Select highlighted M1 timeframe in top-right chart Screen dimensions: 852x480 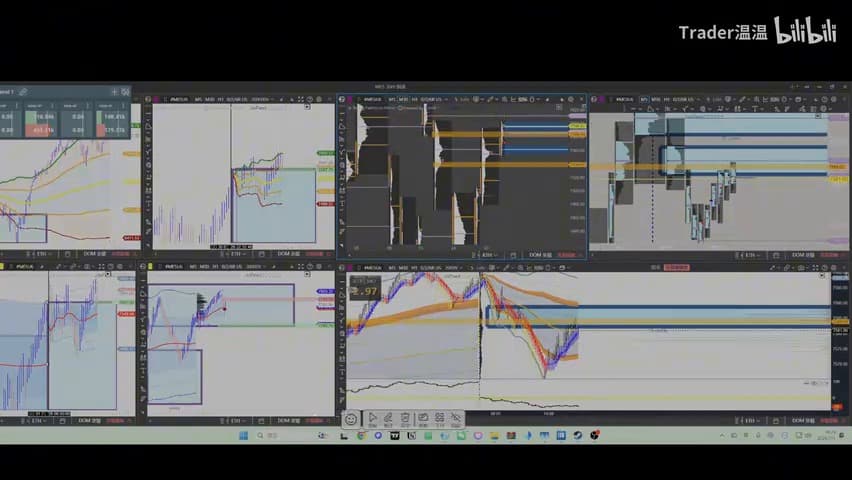[644, 99]
